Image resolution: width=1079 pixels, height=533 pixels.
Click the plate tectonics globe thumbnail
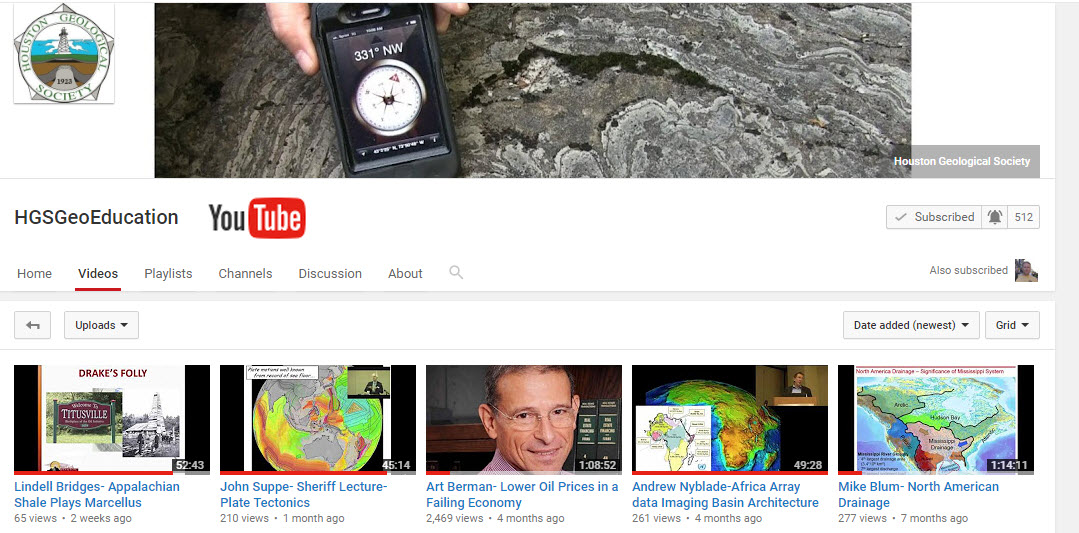pyautogui.click(x=318, y=420)
